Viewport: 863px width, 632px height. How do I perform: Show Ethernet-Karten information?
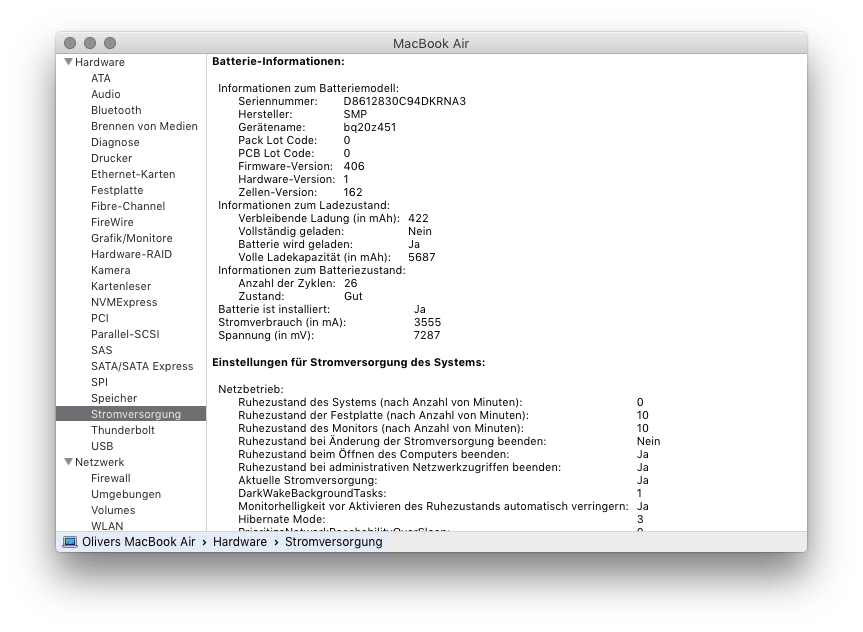click(x=133, y=174)
